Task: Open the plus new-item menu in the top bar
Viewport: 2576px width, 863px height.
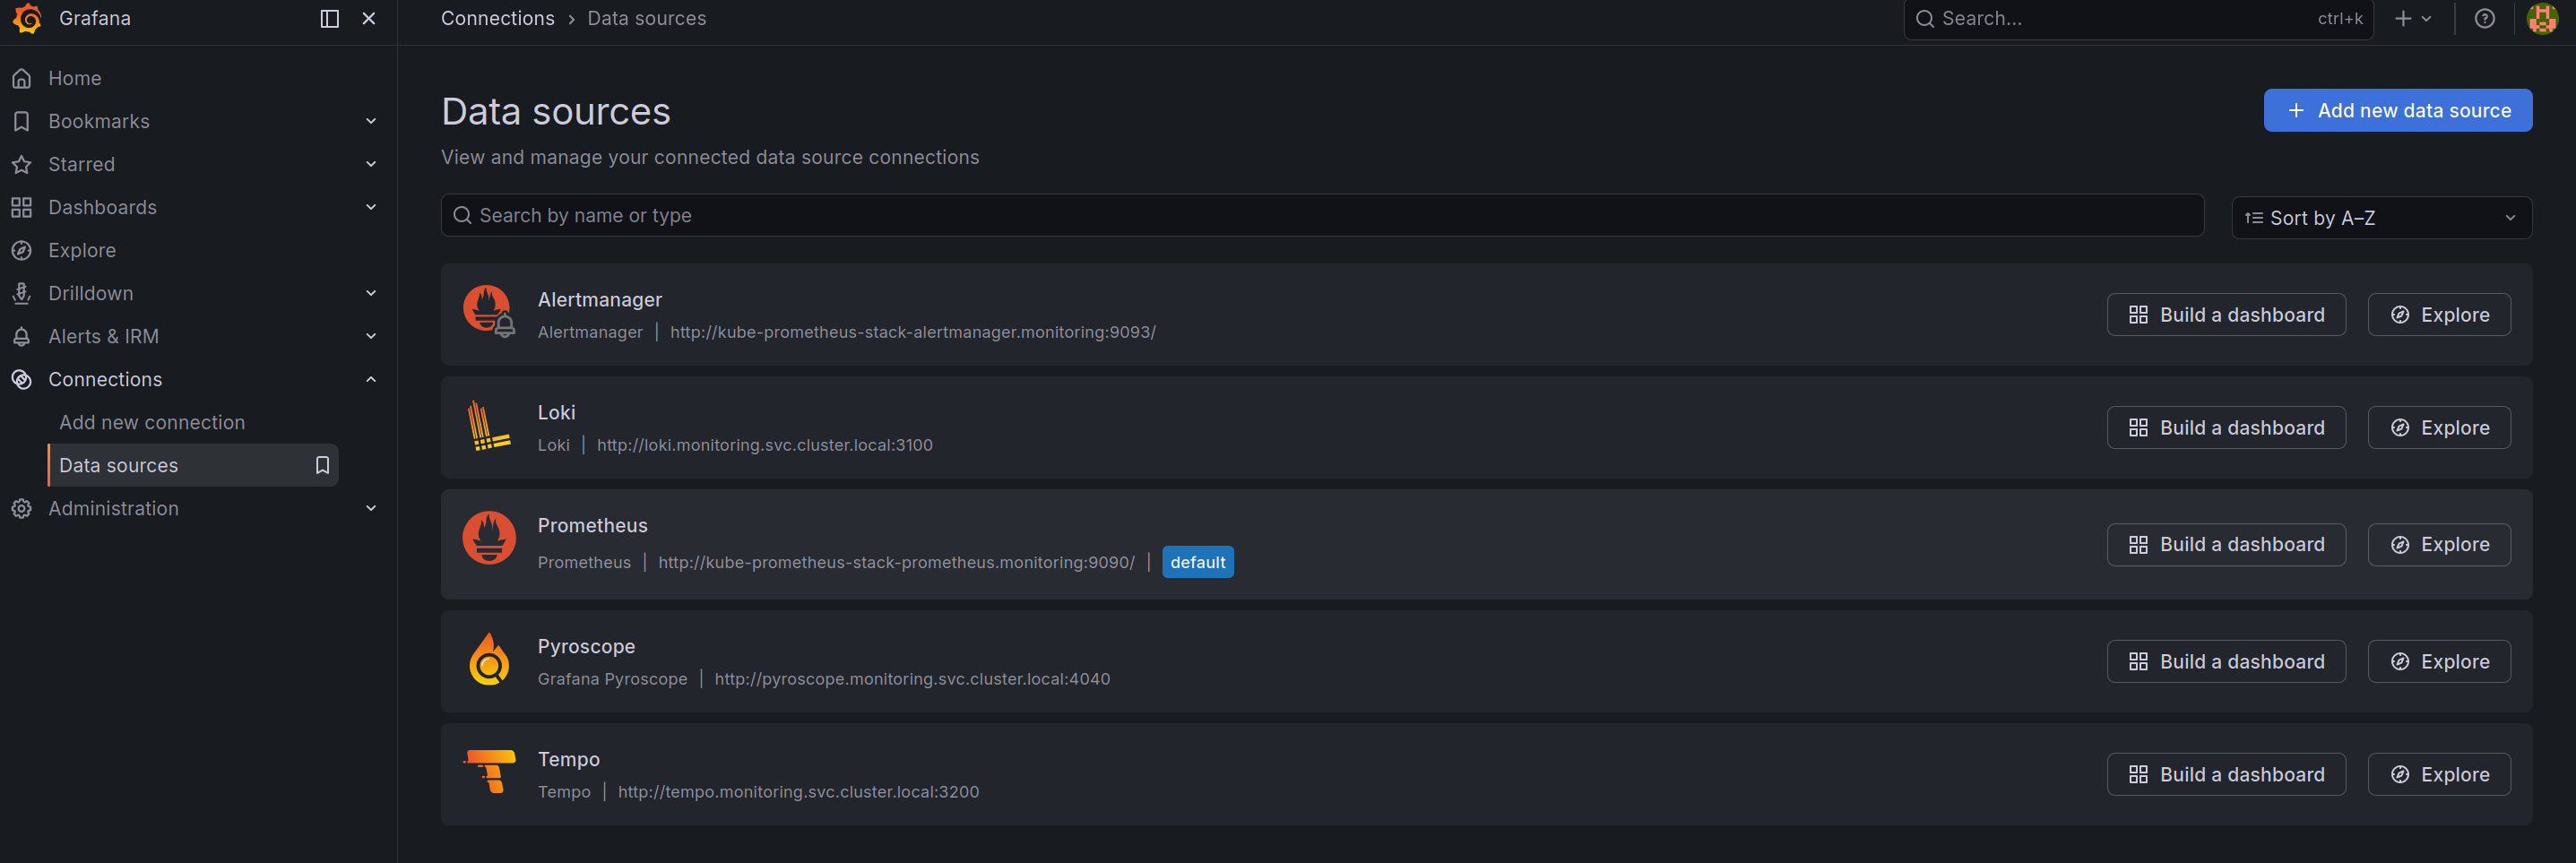Action: [x=2411, y=19]
